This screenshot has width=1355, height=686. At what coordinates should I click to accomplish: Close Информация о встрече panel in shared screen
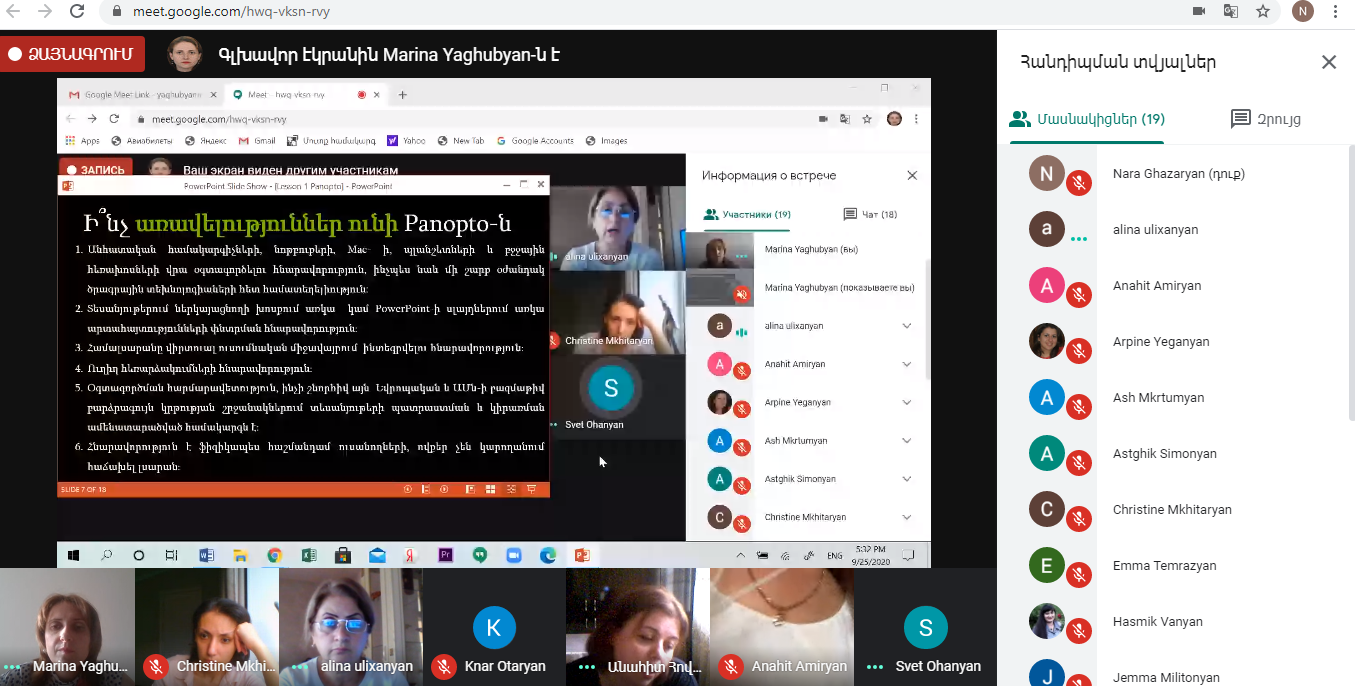click(912, 175)
